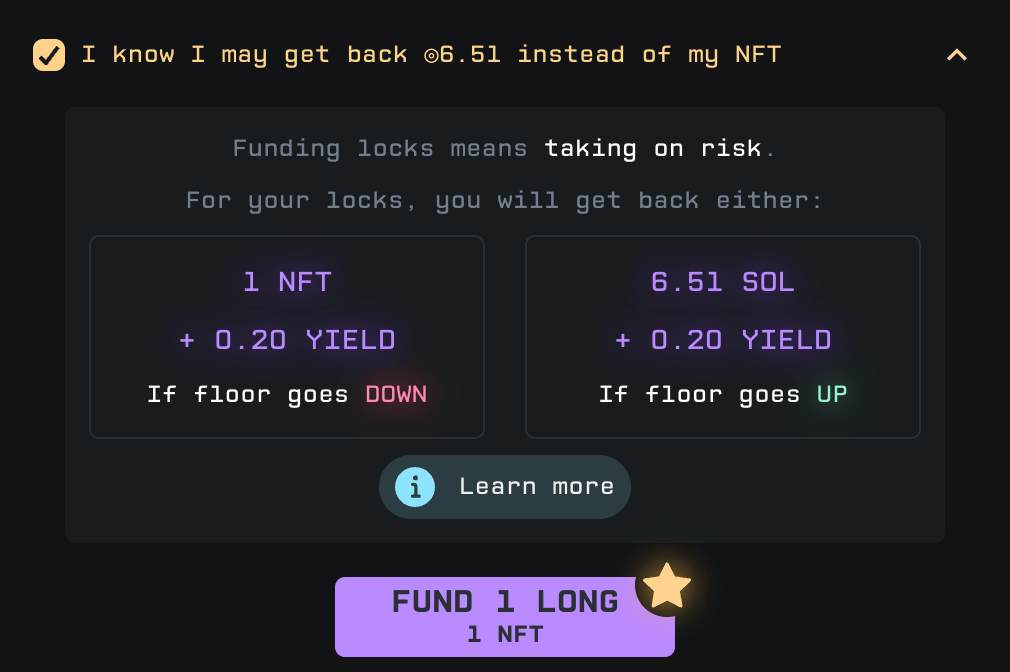This screenshot has width=1010, height=672.
Task: Click the FUND 1 LONG button
Action: point(504,617)
